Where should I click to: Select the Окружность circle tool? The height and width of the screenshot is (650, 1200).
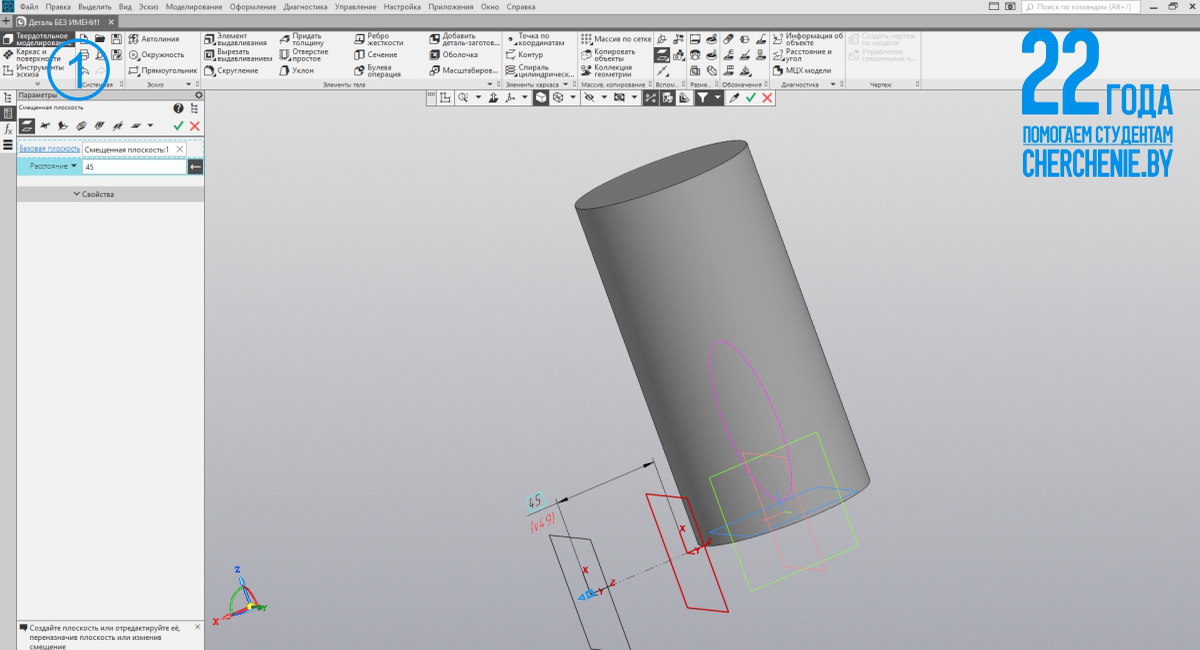(155, 55)
